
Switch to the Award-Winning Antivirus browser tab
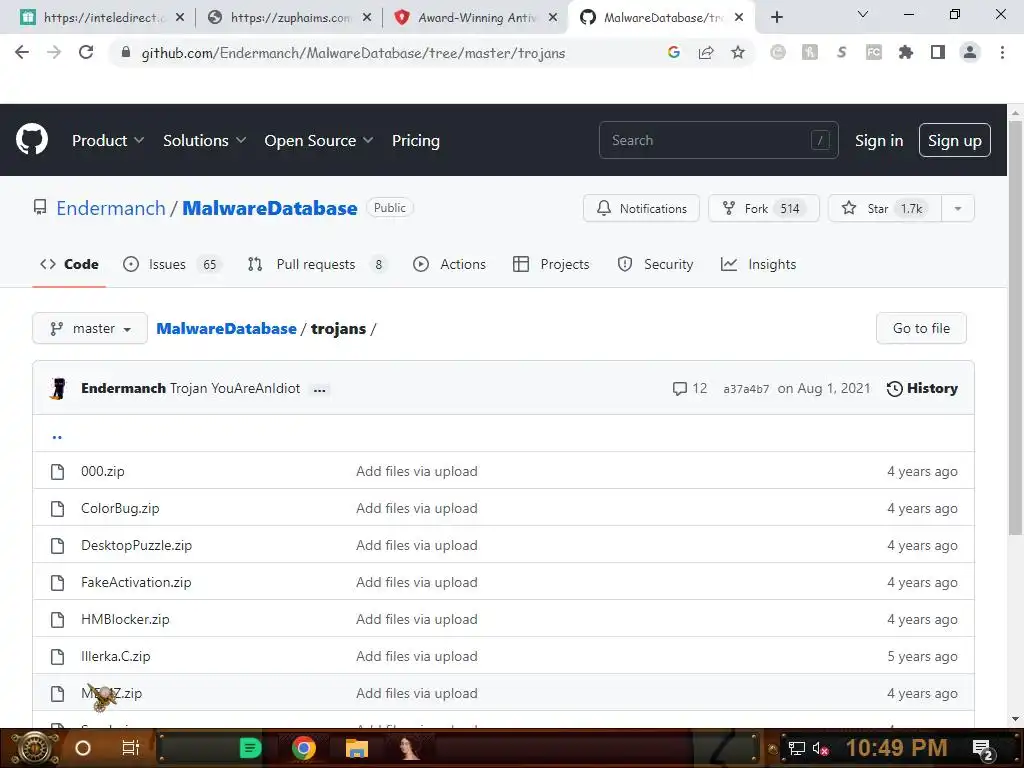click(477, 18)
